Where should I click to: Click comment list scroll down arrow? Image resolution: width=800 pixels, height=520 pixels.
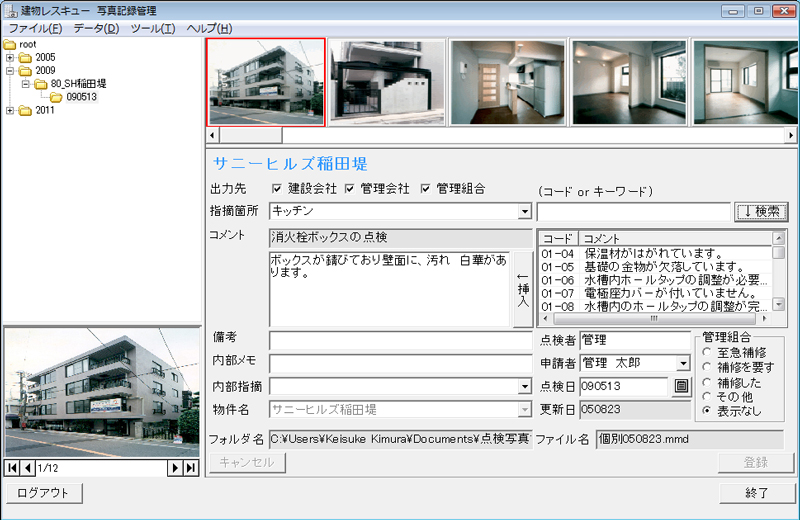pos(779,305)
